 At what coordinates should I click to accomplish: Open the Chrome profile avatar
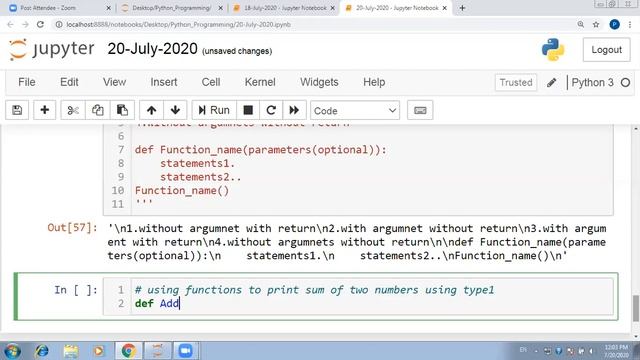point(614,24)
